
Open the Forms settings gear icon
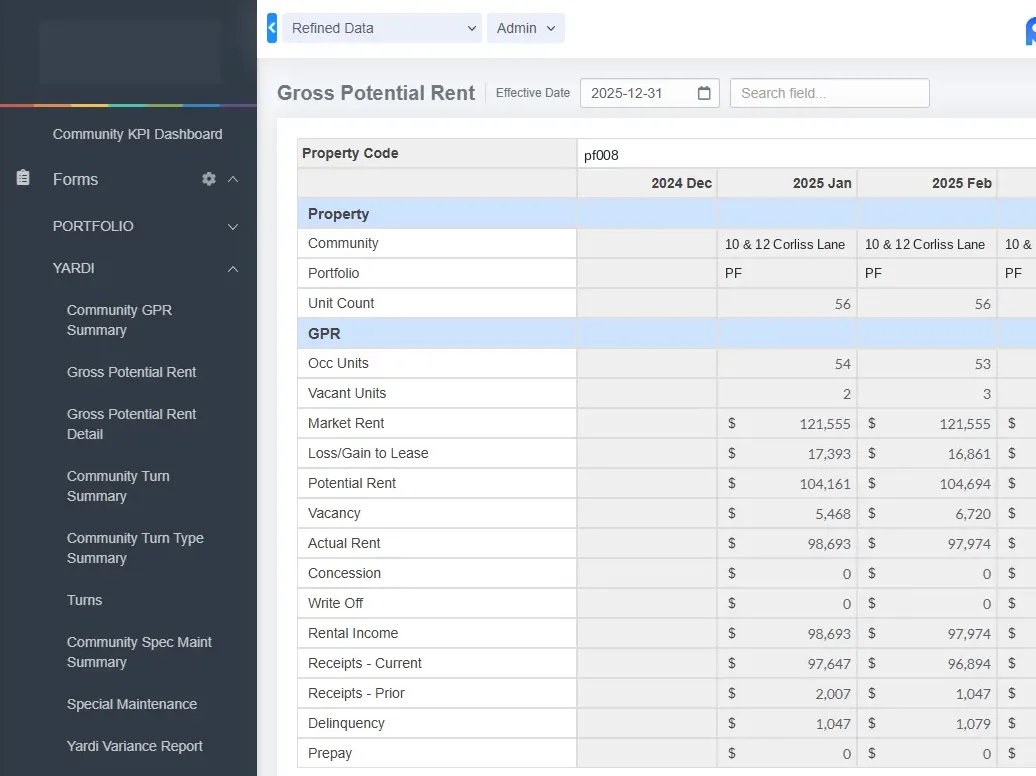pyautogui.click(x=209, y=179)
